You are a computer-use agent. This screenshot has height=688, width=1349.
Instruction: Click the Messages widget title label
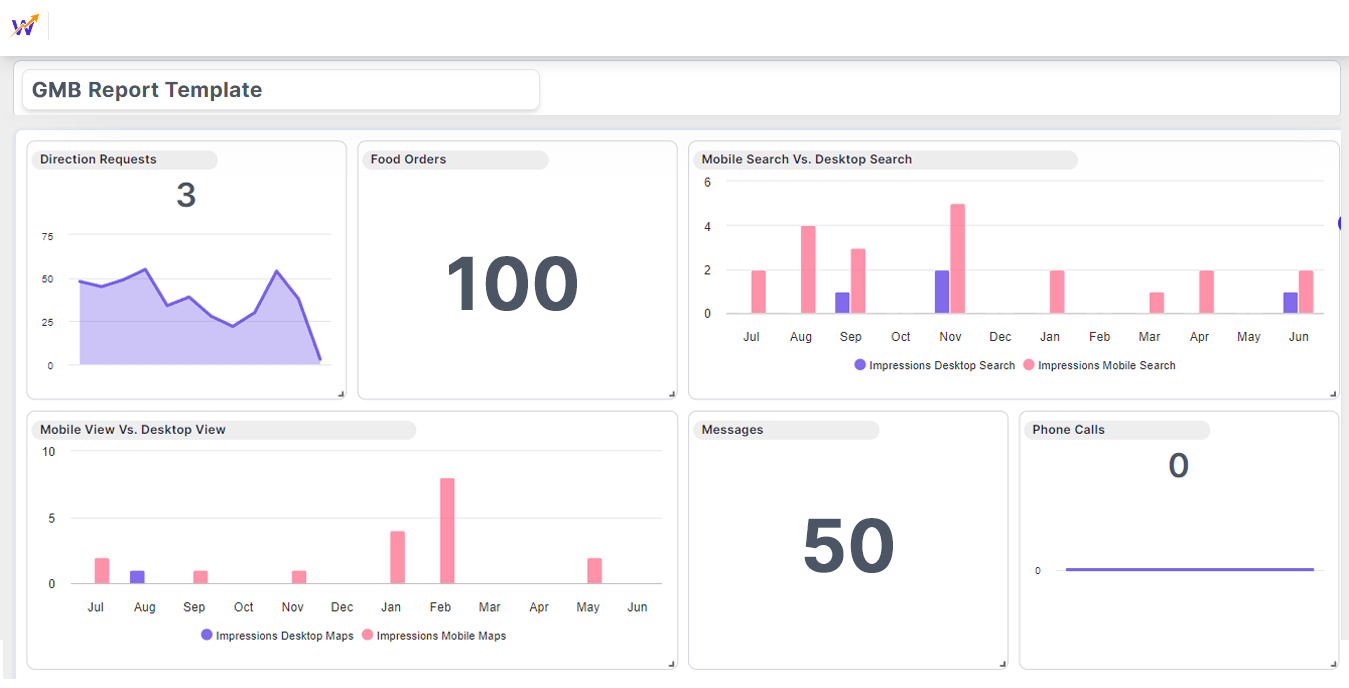tap(732, 430)
